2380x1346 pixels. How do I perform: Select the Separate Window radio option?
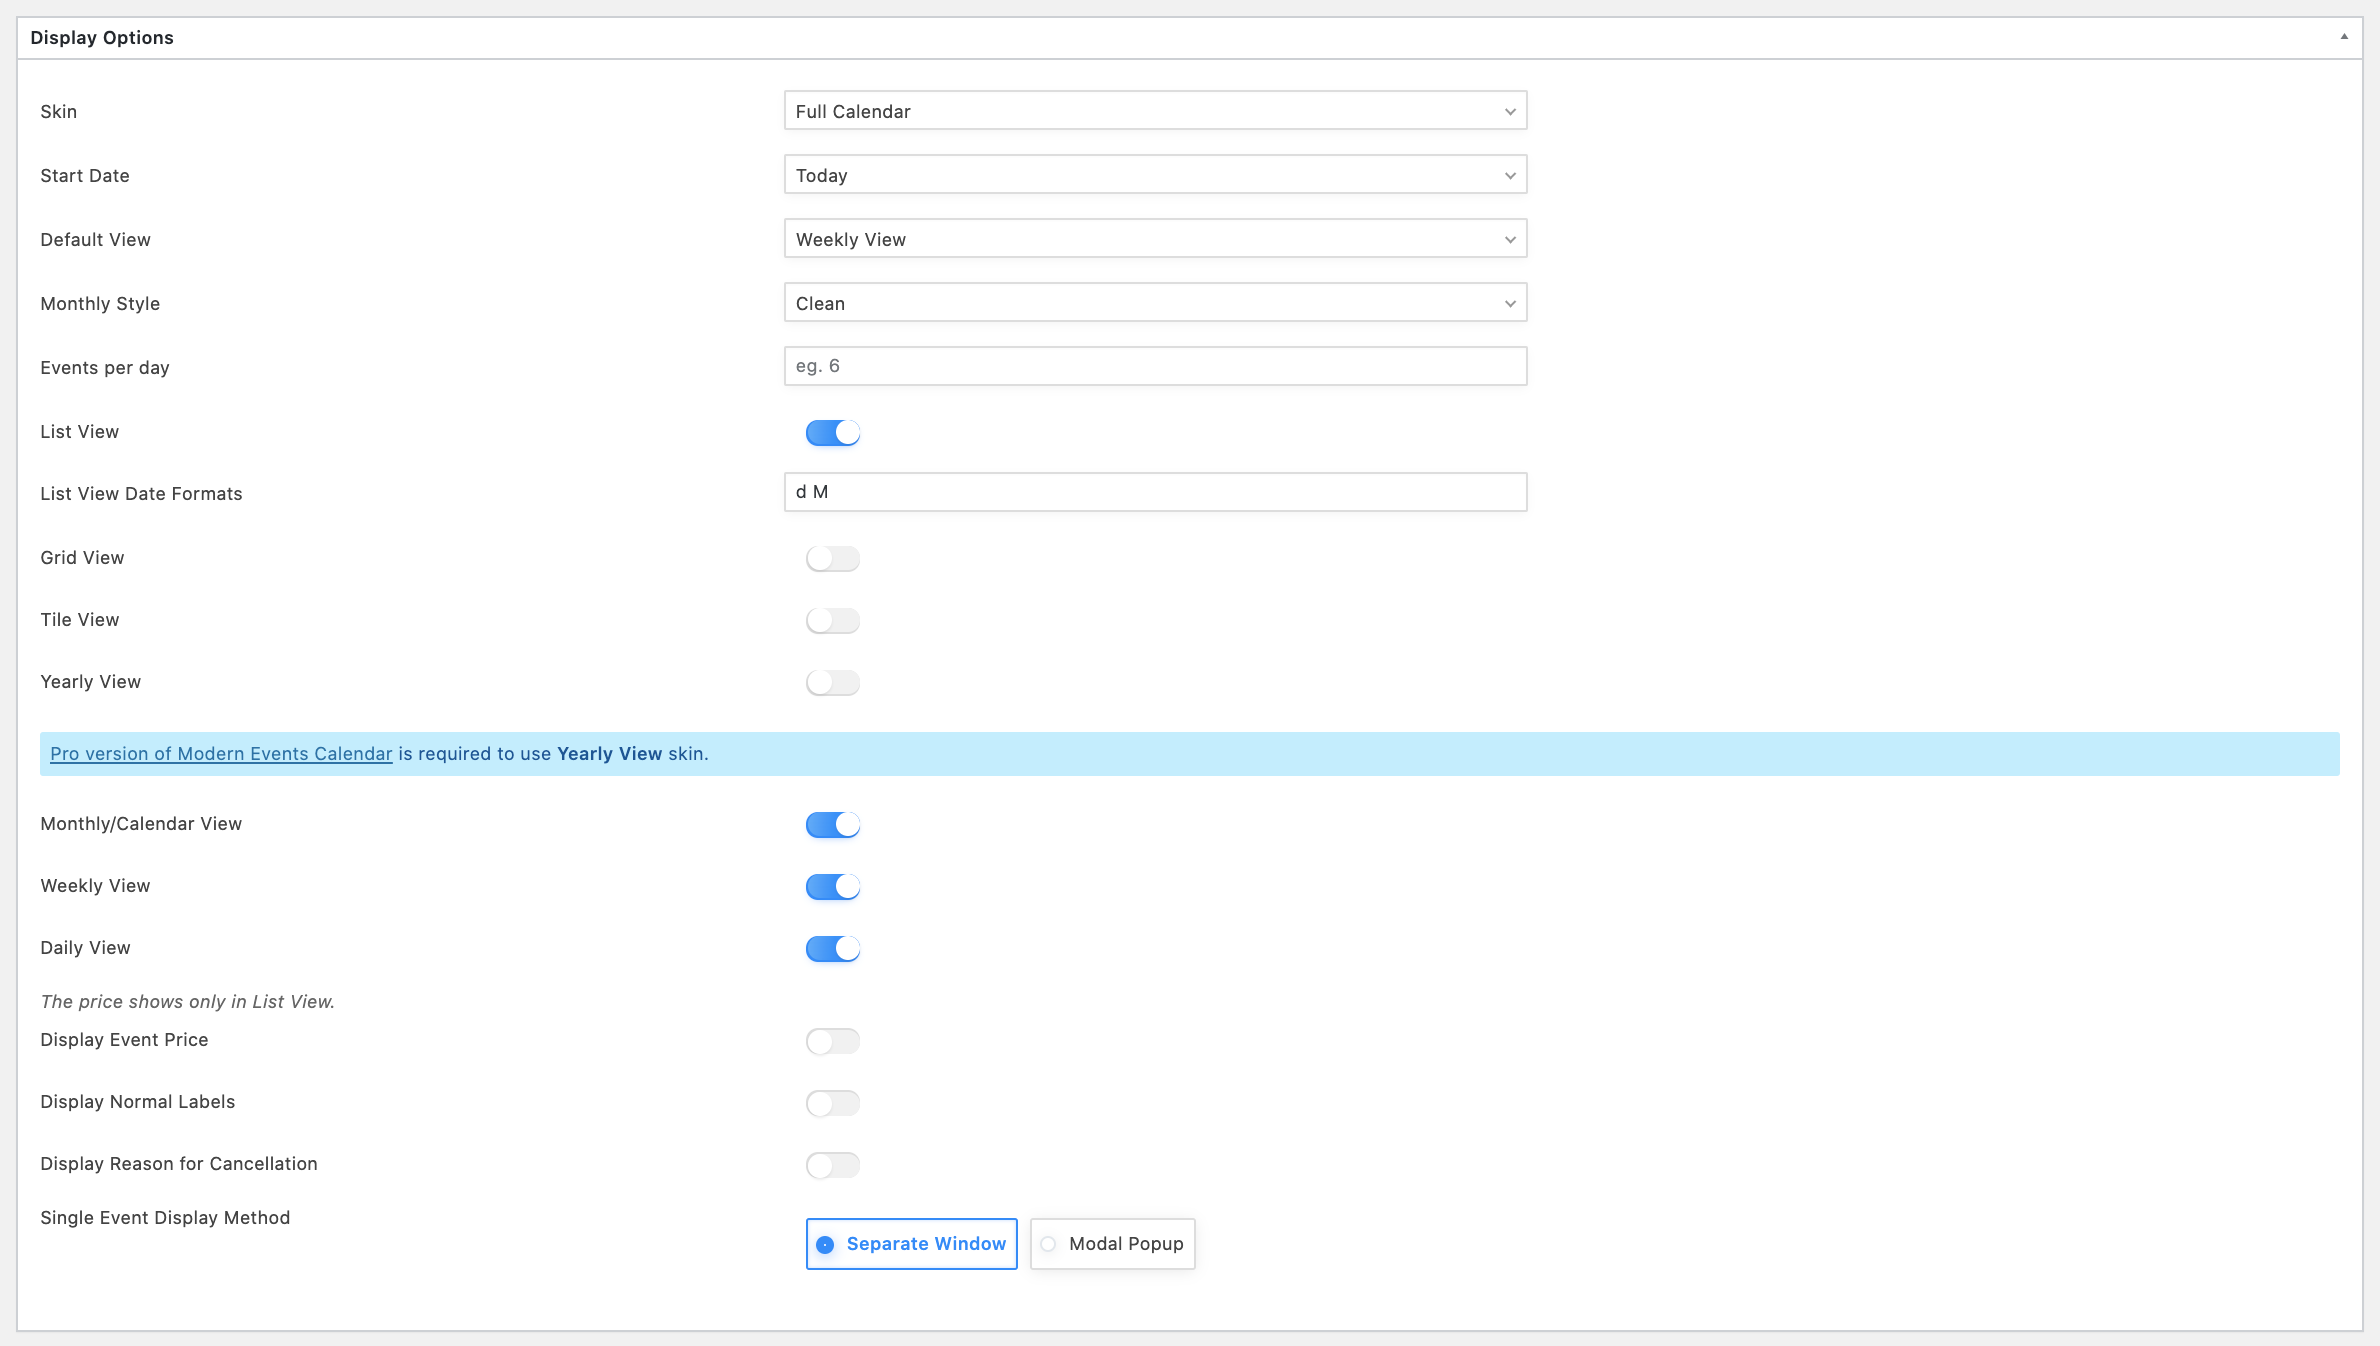click(911, 1244)
